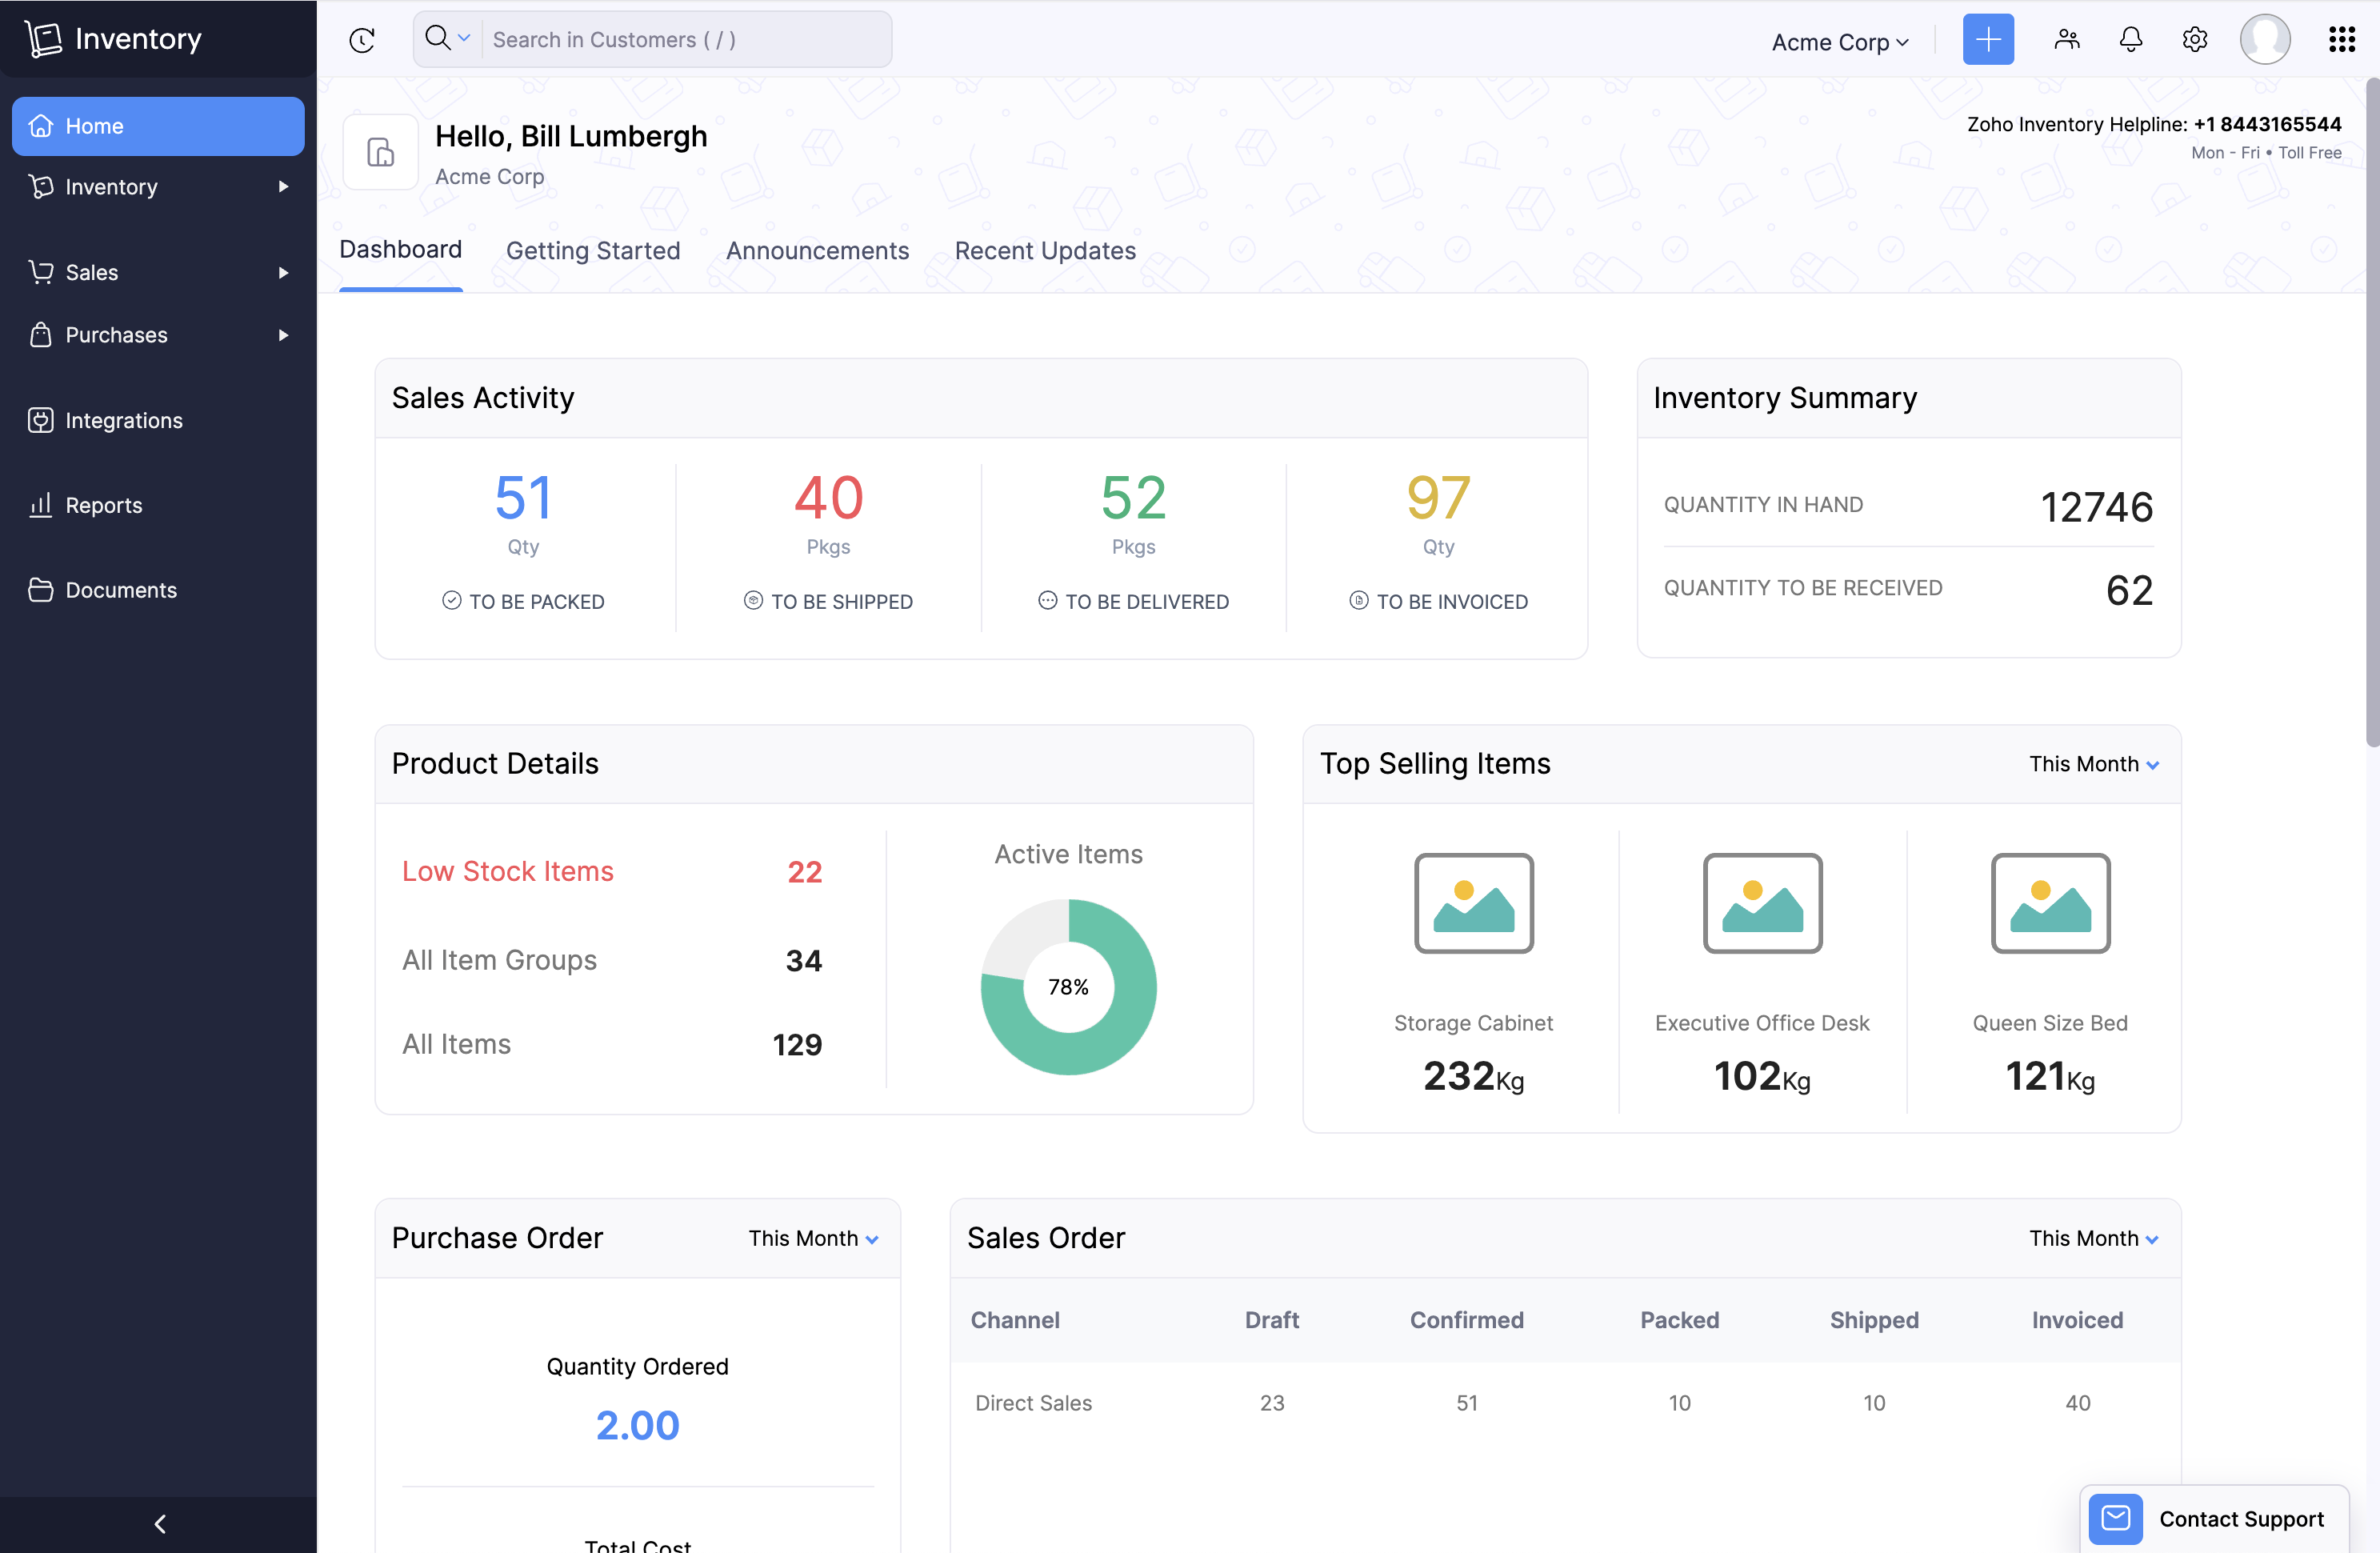Switch to the Announcements tab
This screenshot has width=2380, height=1553.
tap(817, 250)
